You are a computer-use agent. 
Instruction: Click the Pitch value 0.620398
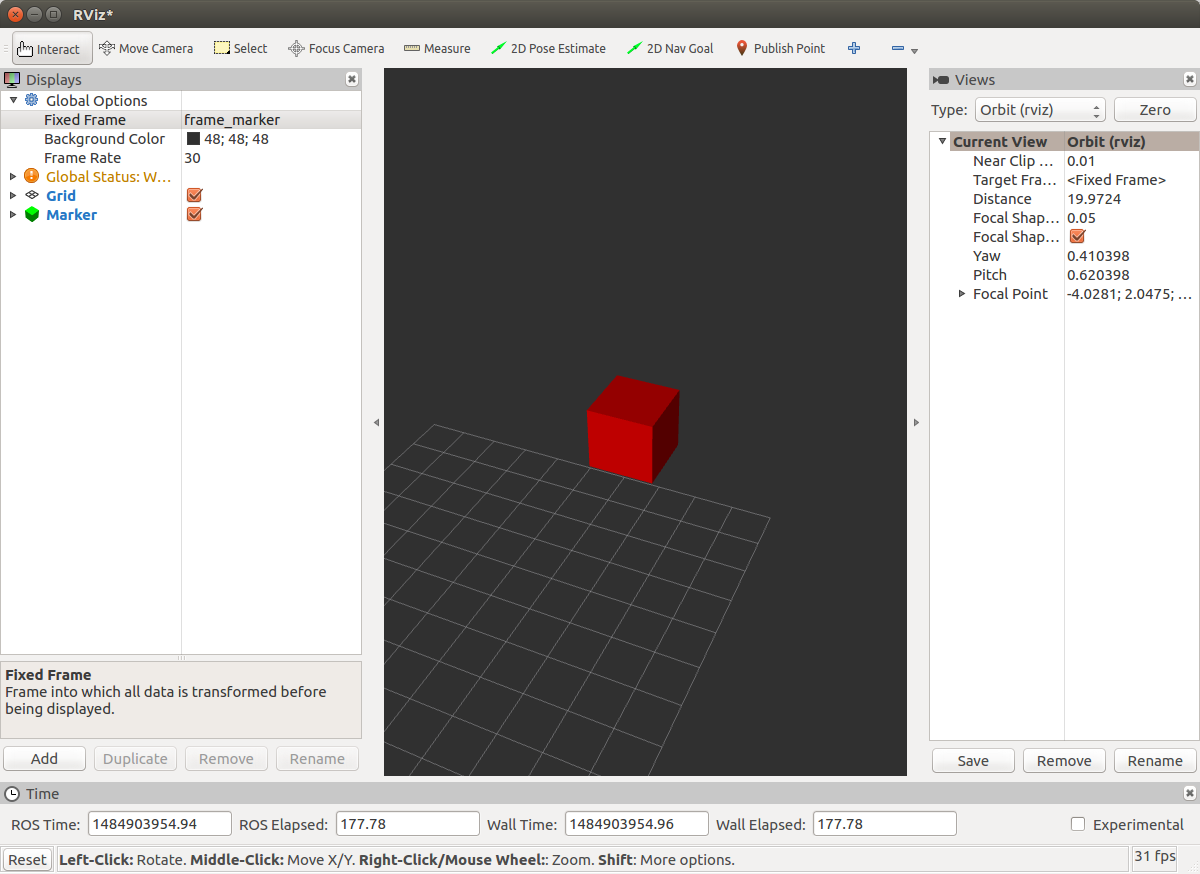click(1098, 275)
